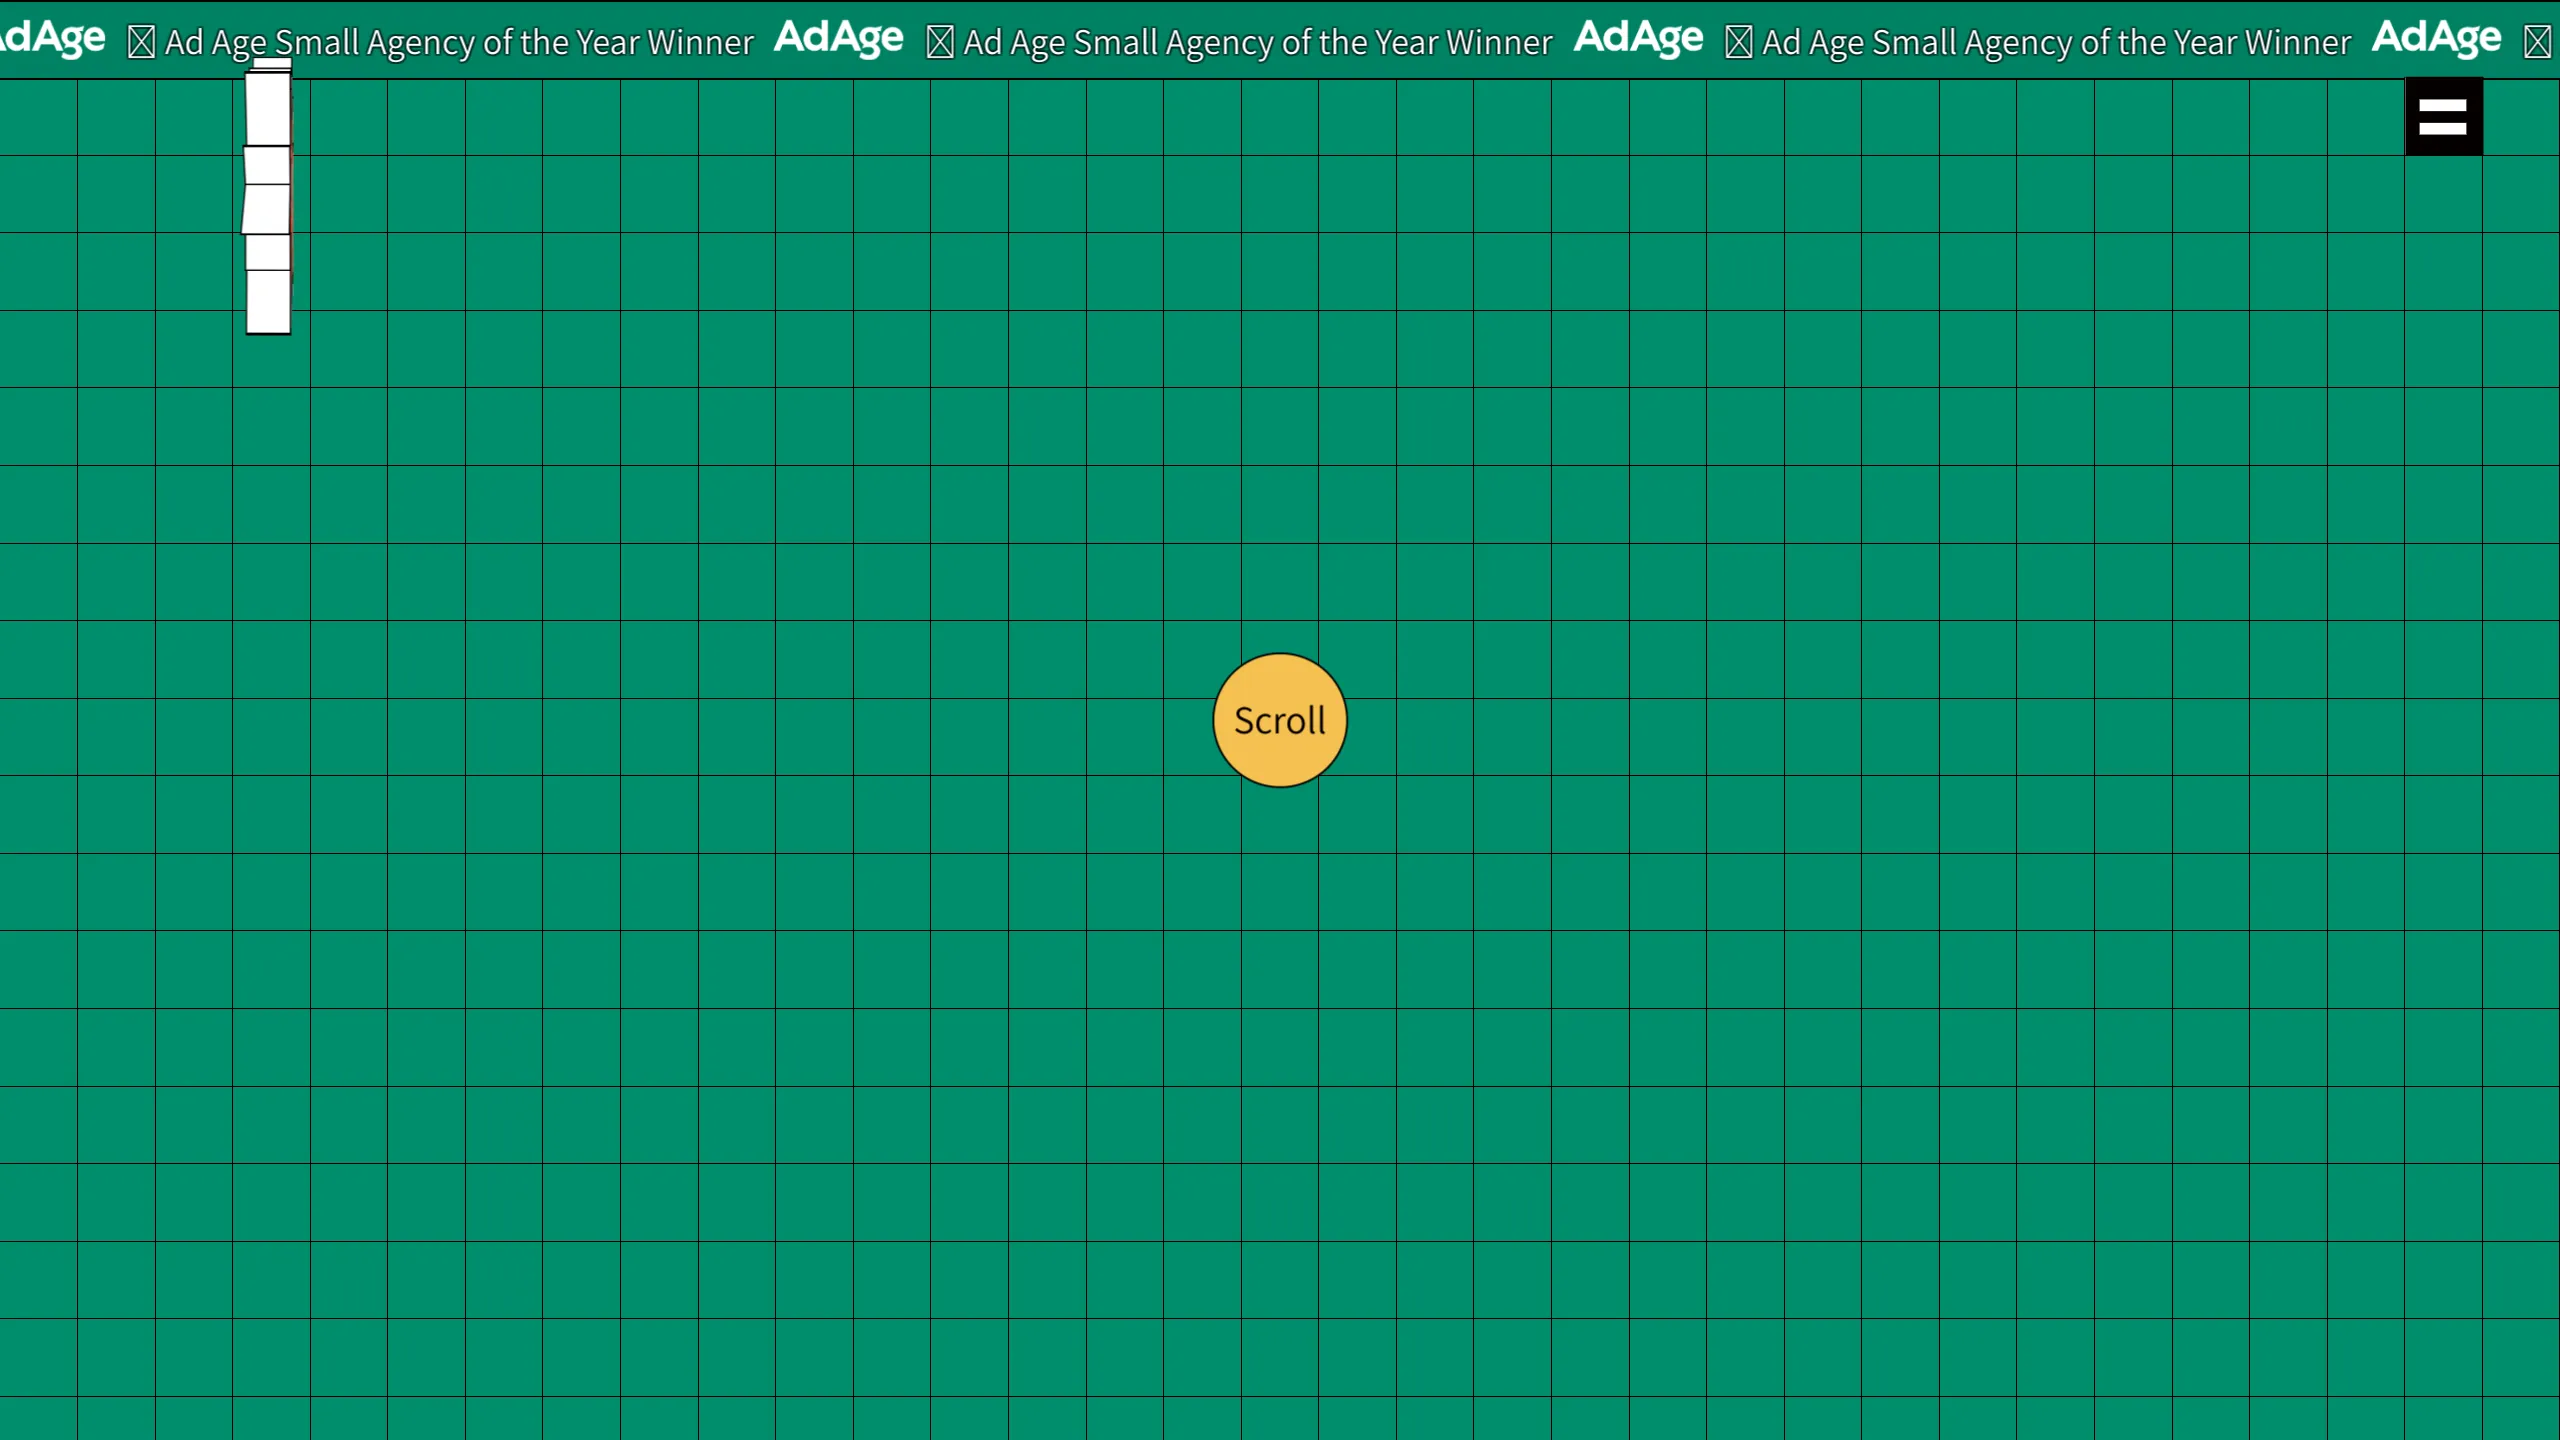Click the third AdAge logo in the ticker
Viewport: 2560px width, 1440px height.
(x=1637, y=38)
